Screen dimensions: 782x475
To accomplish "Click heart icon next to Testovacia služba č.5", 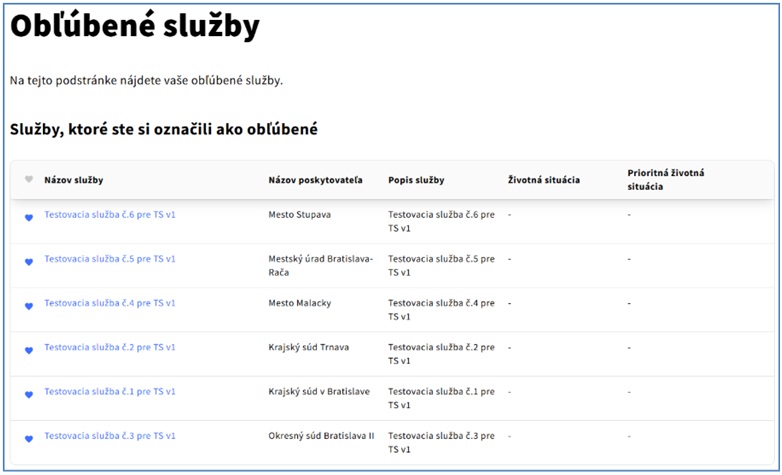I will click(x=29, y=262).
